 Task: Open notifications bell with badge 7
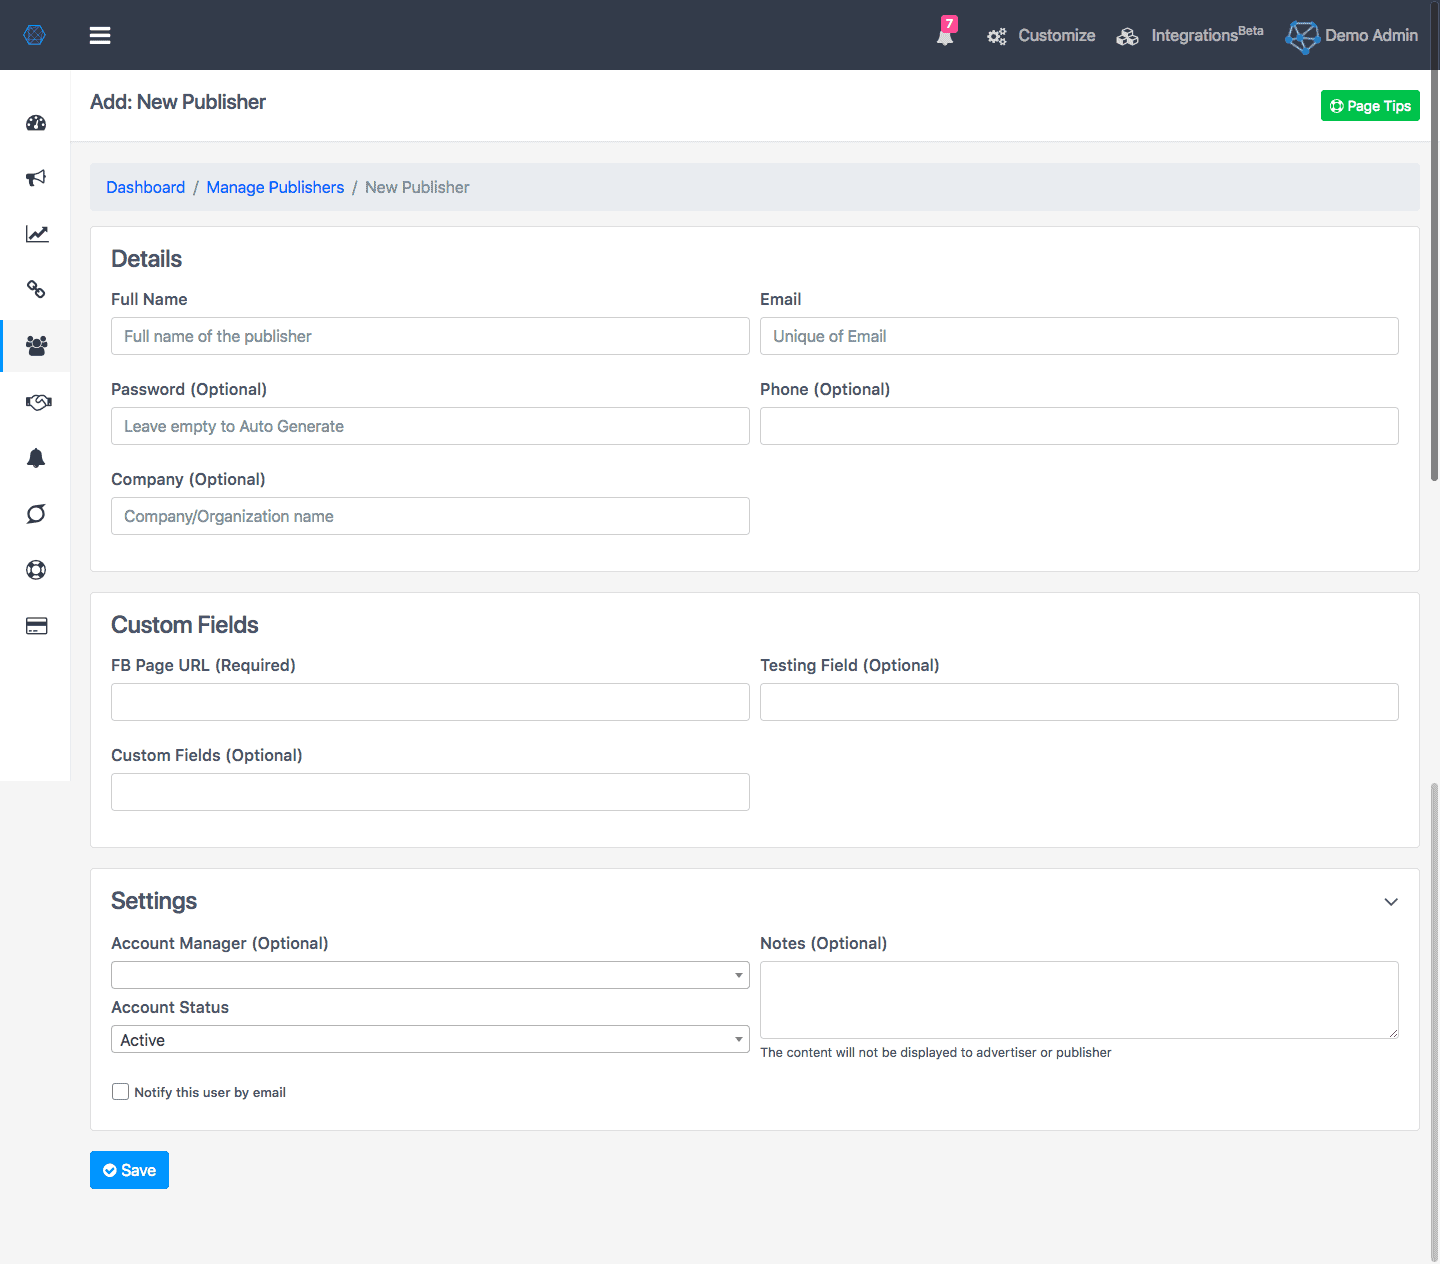[x=945, y=35]
